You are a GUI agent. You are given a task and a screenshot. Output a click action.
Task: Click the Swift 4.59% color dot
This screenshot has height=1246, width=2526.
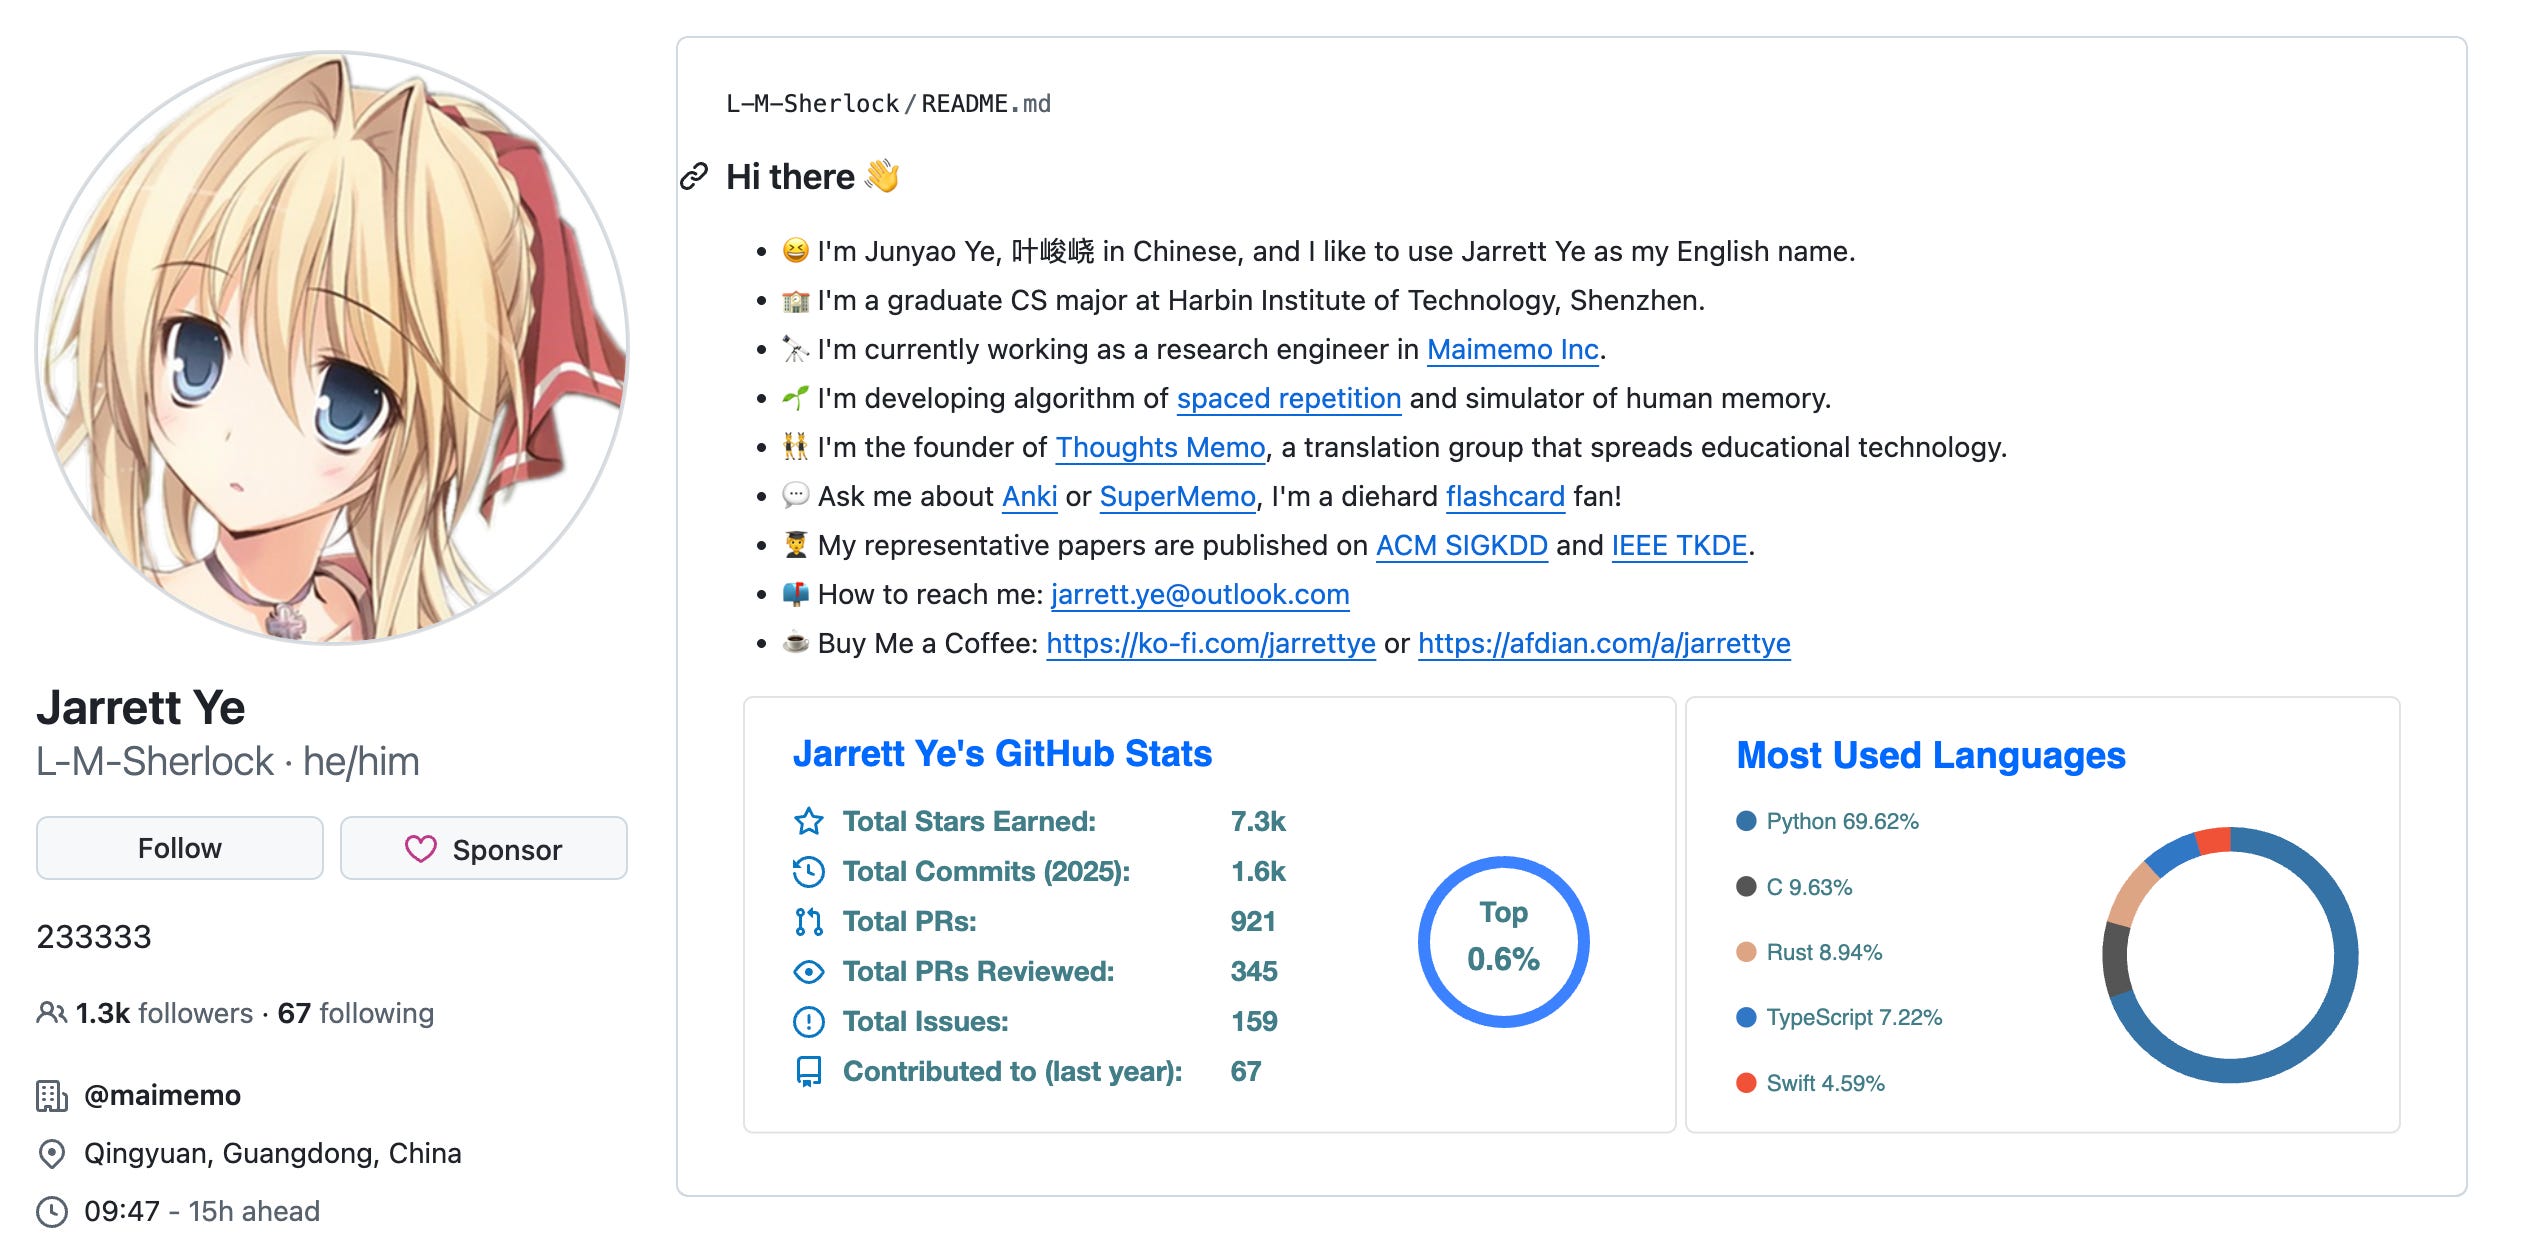tap(1746, 1083)
